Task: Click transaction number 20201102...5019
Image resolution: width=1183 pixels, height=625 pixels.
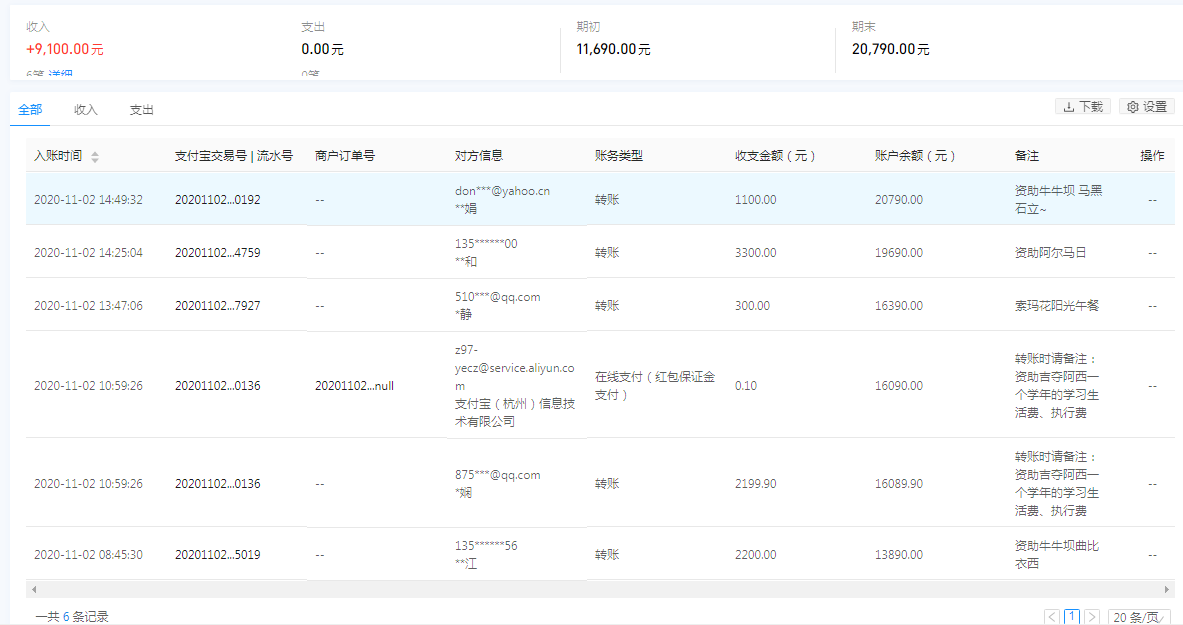Action: 217,555
